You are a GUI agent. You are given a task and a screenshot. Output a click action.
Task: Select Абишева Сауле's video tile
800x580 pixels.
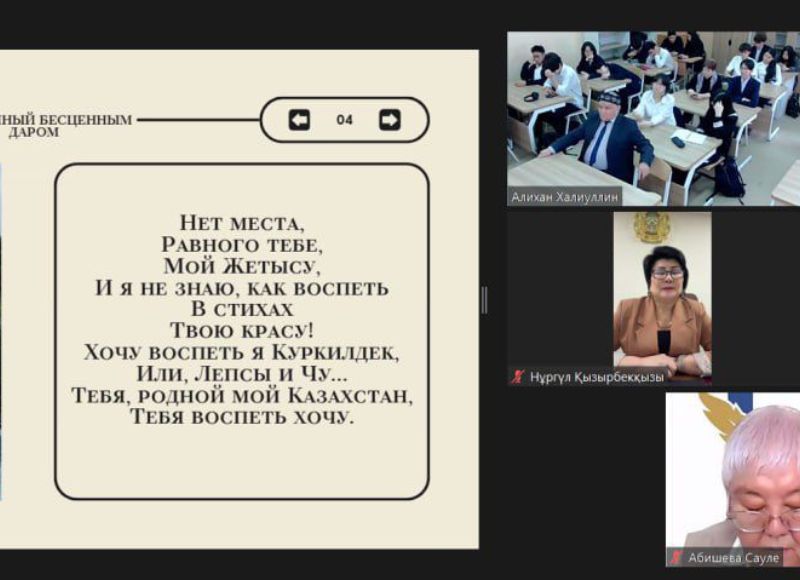[733, 475]
